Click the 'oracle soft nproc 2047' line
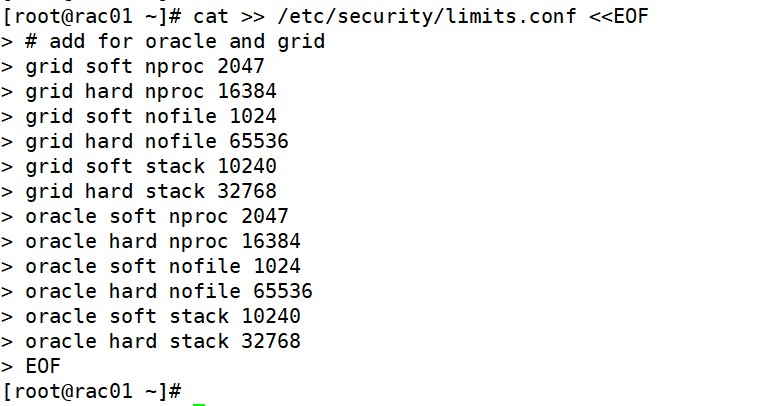The image size is (764, 406). pyautogui.click(x=157, y=216)
